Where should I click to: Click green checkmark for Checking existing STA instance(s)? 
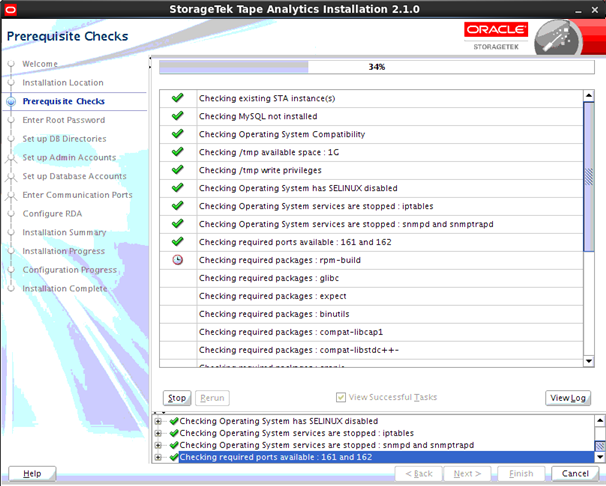click(177, 98)
